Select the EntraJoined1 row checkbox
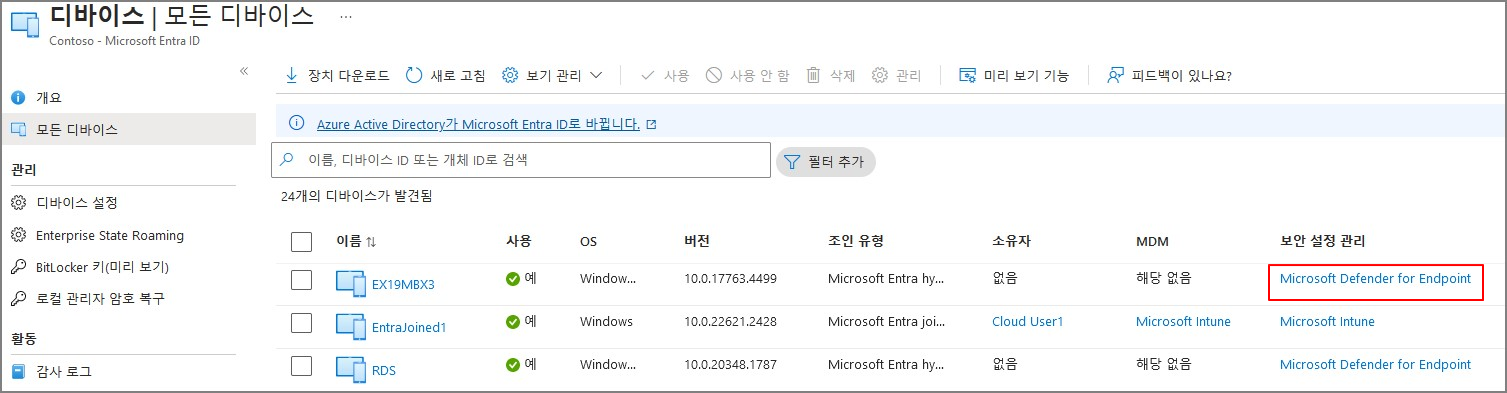Image resolution: width=1507 pixels, height=393 pixels. tap(301, 323)
